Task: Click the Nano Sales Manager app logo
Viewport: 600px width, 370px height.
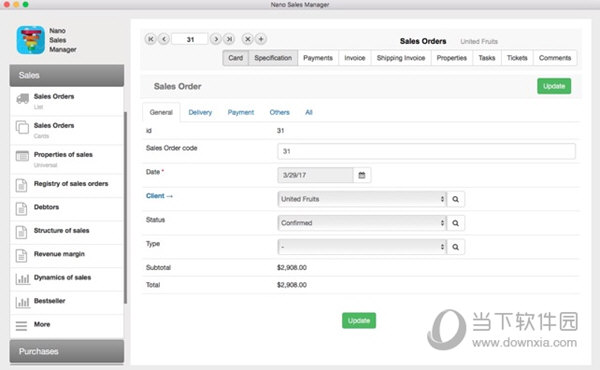Action: pos(31,40)
